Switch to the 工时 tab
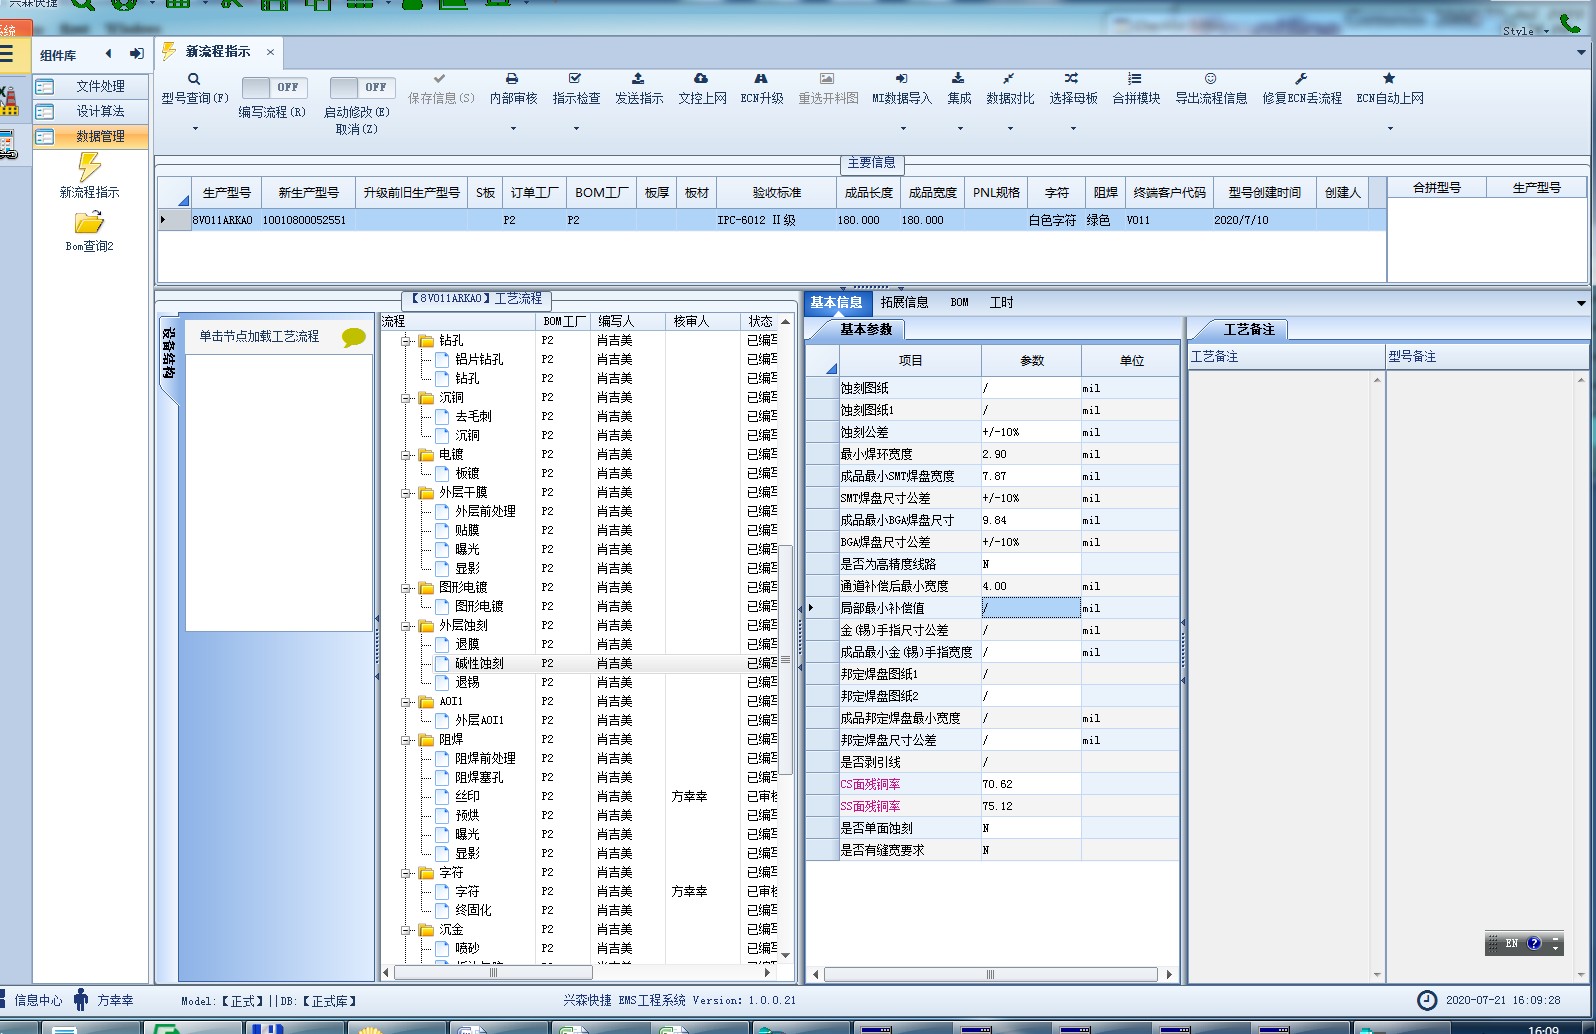Viewport: 1596px width, 1034px height. [1001, 302]
